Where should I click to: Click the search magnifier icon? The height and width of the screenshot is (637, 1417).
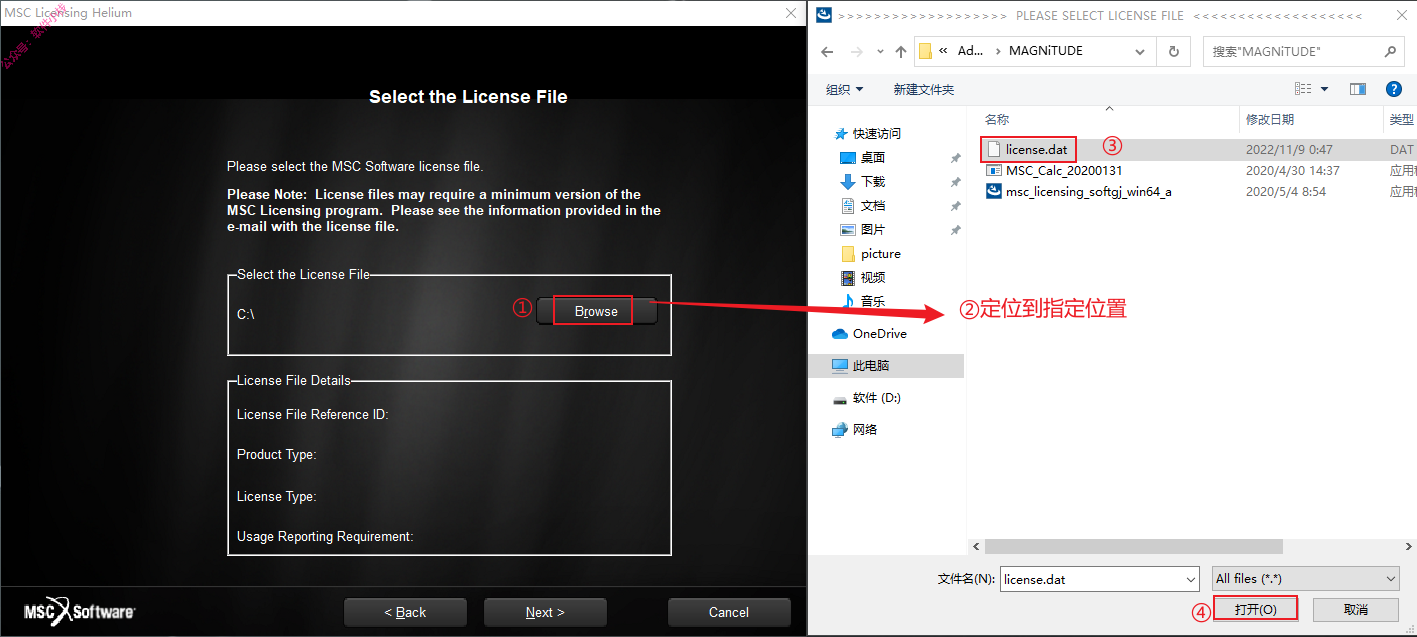[x=1390, y=52]
